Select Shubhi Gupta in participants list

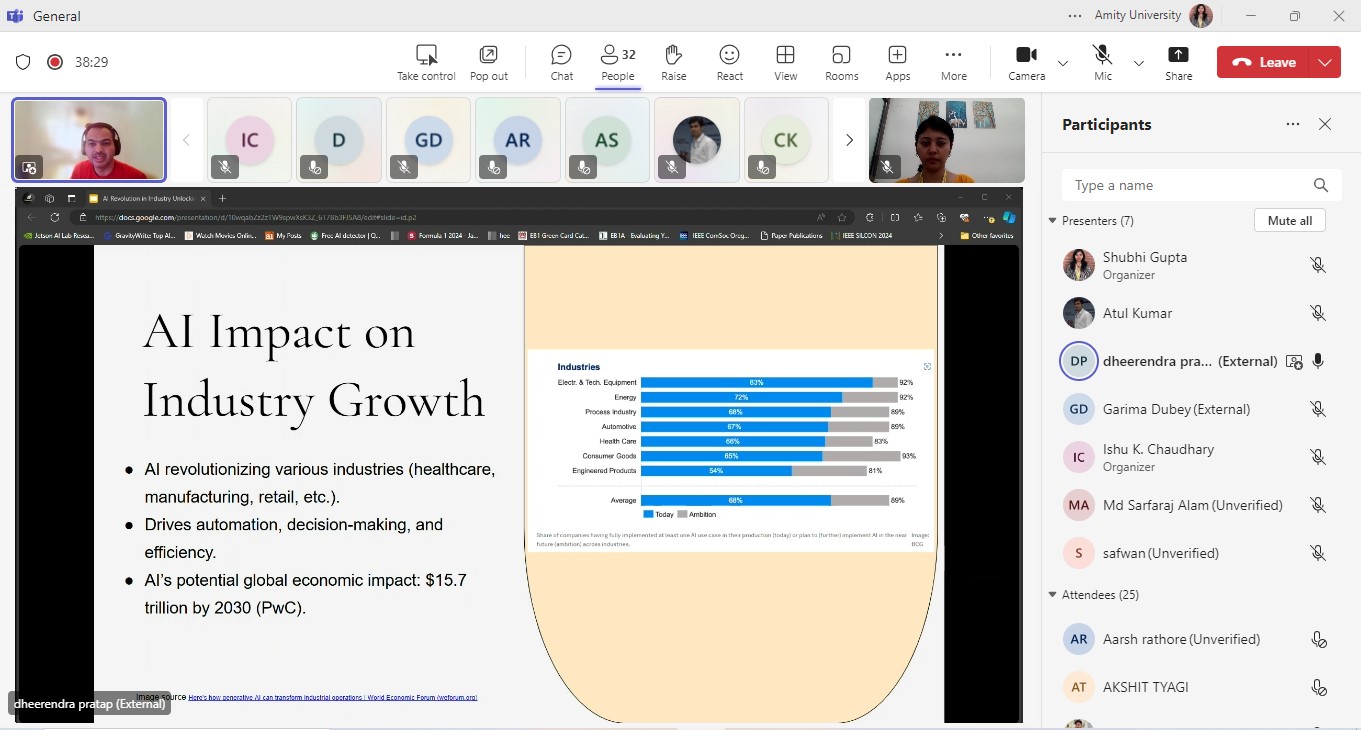click(x=1199, y=265)
